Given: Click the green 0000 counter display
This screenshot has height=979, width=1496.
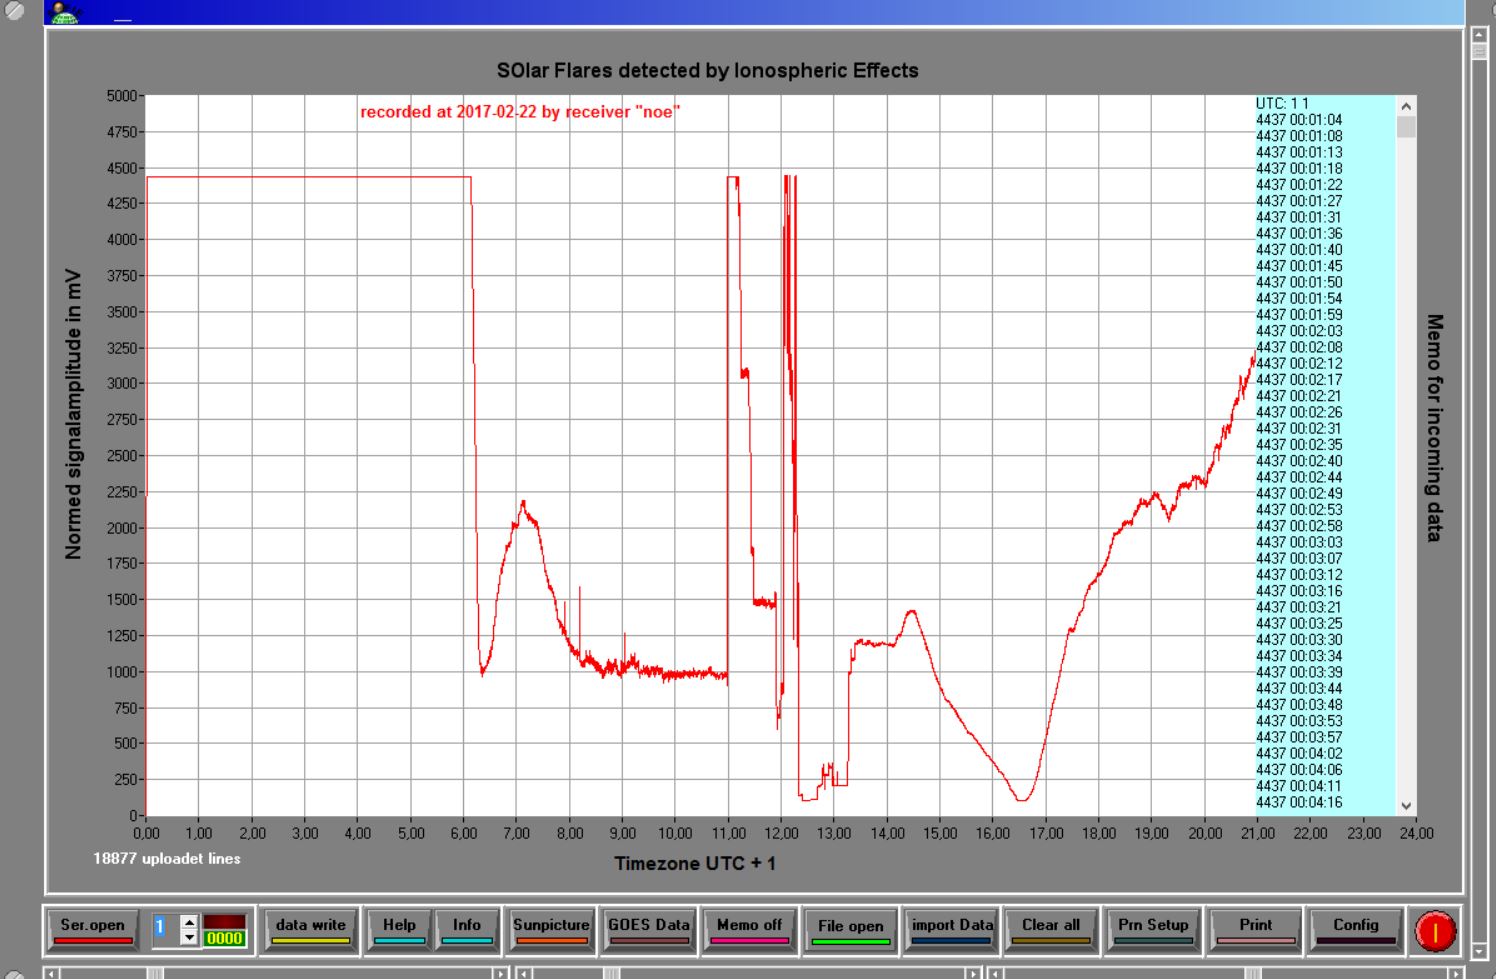Looking at the screenshot, I should 224,938.
